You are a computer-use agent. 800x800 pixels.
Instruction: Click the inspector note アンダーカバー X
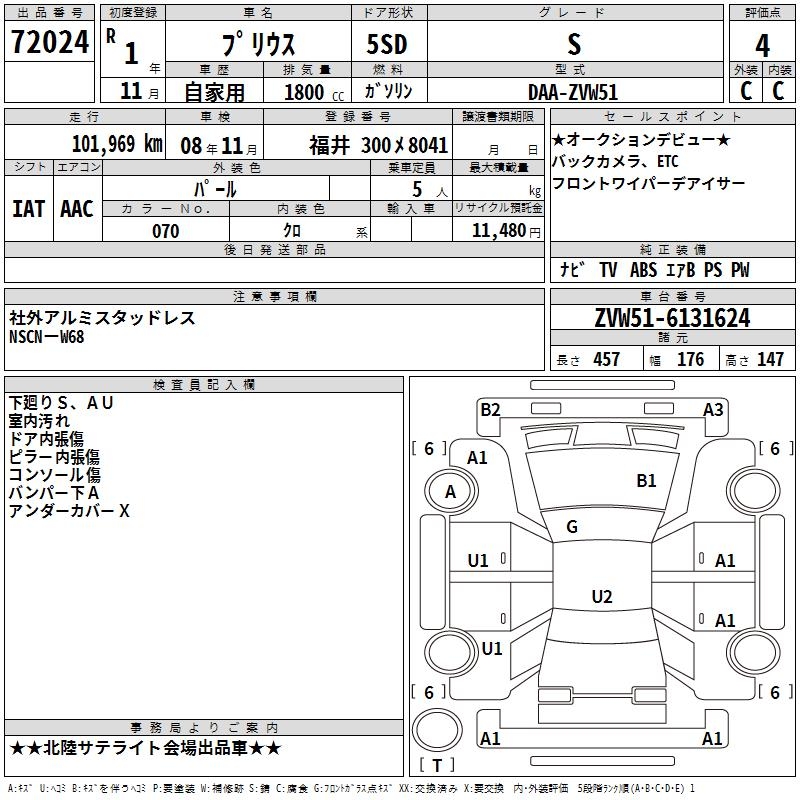69,511
